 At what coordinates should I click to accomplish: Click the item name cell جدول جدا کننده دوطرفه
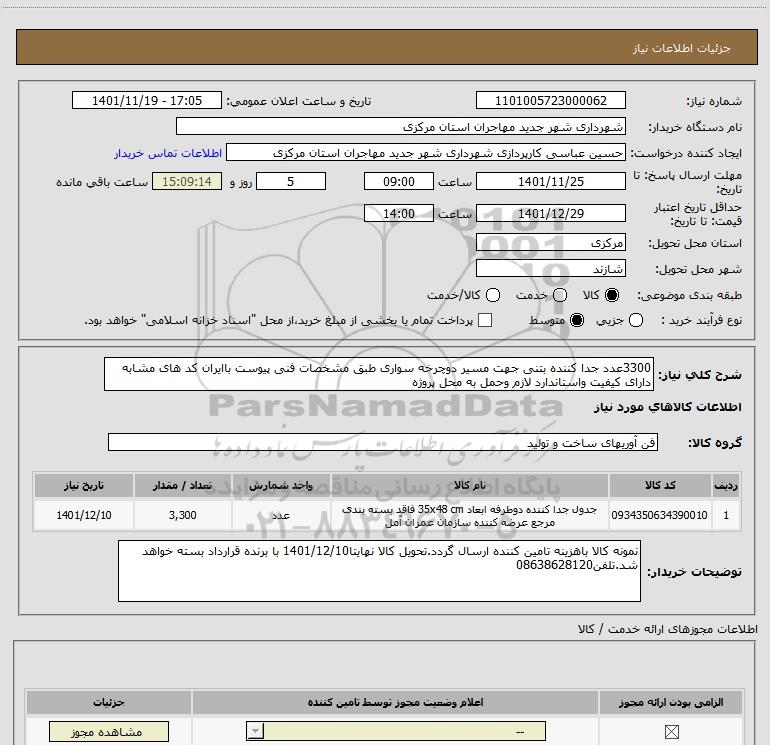click(469, 515)
